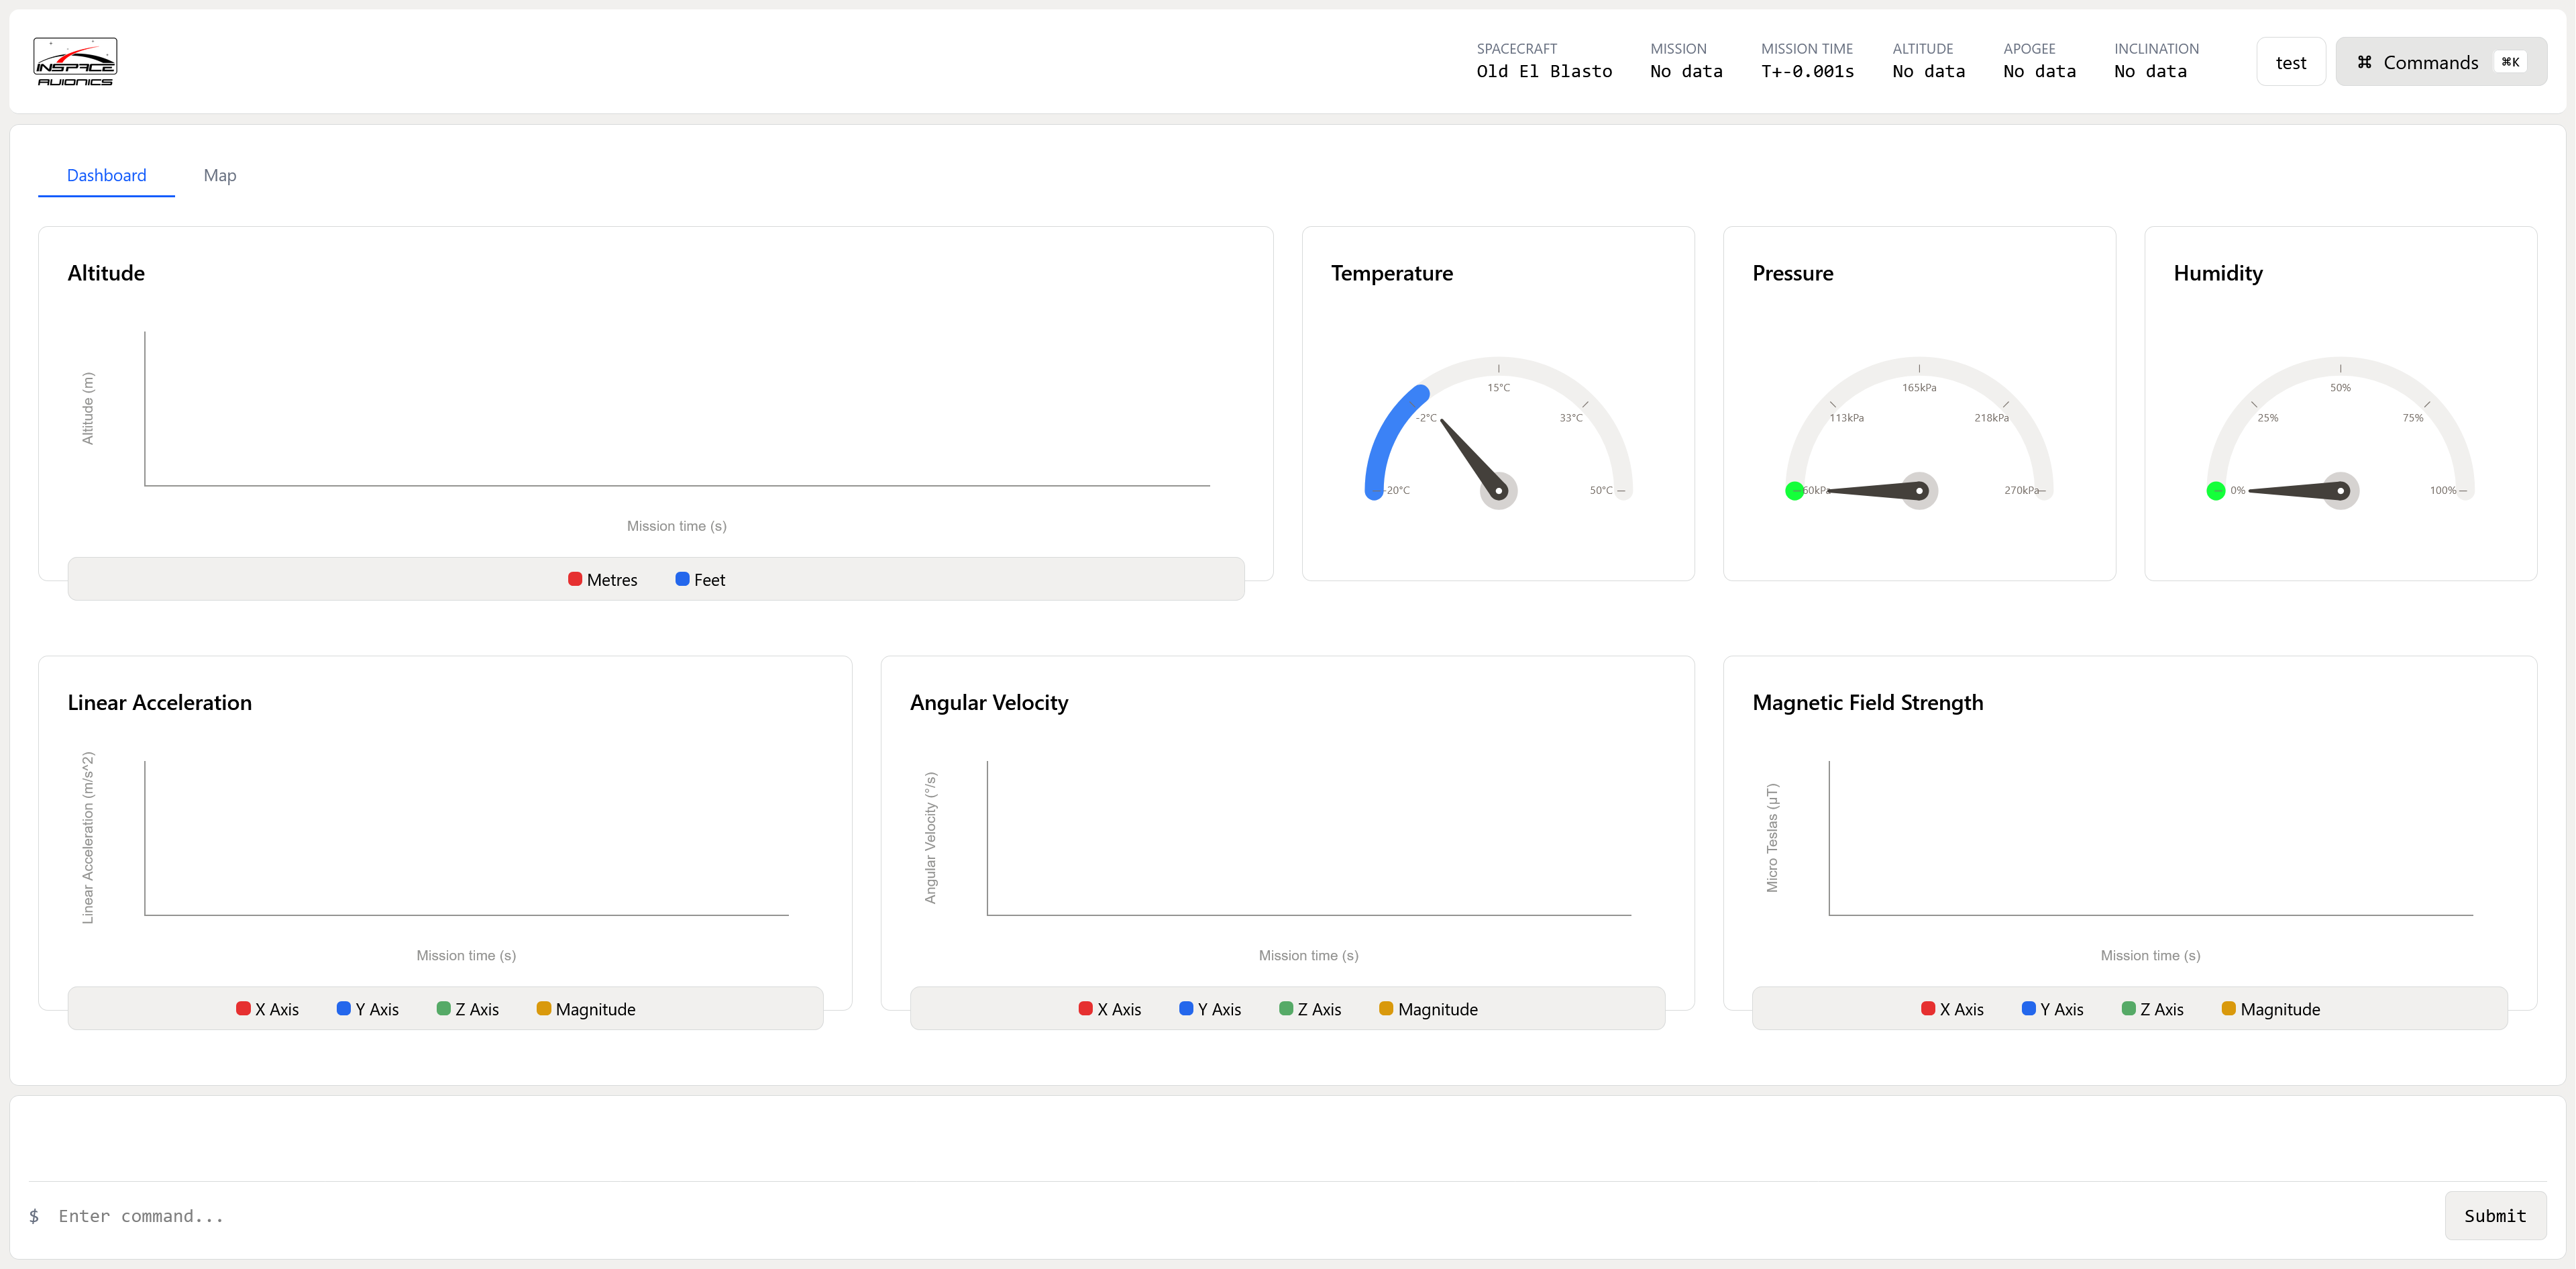Click the APOGEE header label
The width and height of the screenshot is (2576, 1269).
2029,49
